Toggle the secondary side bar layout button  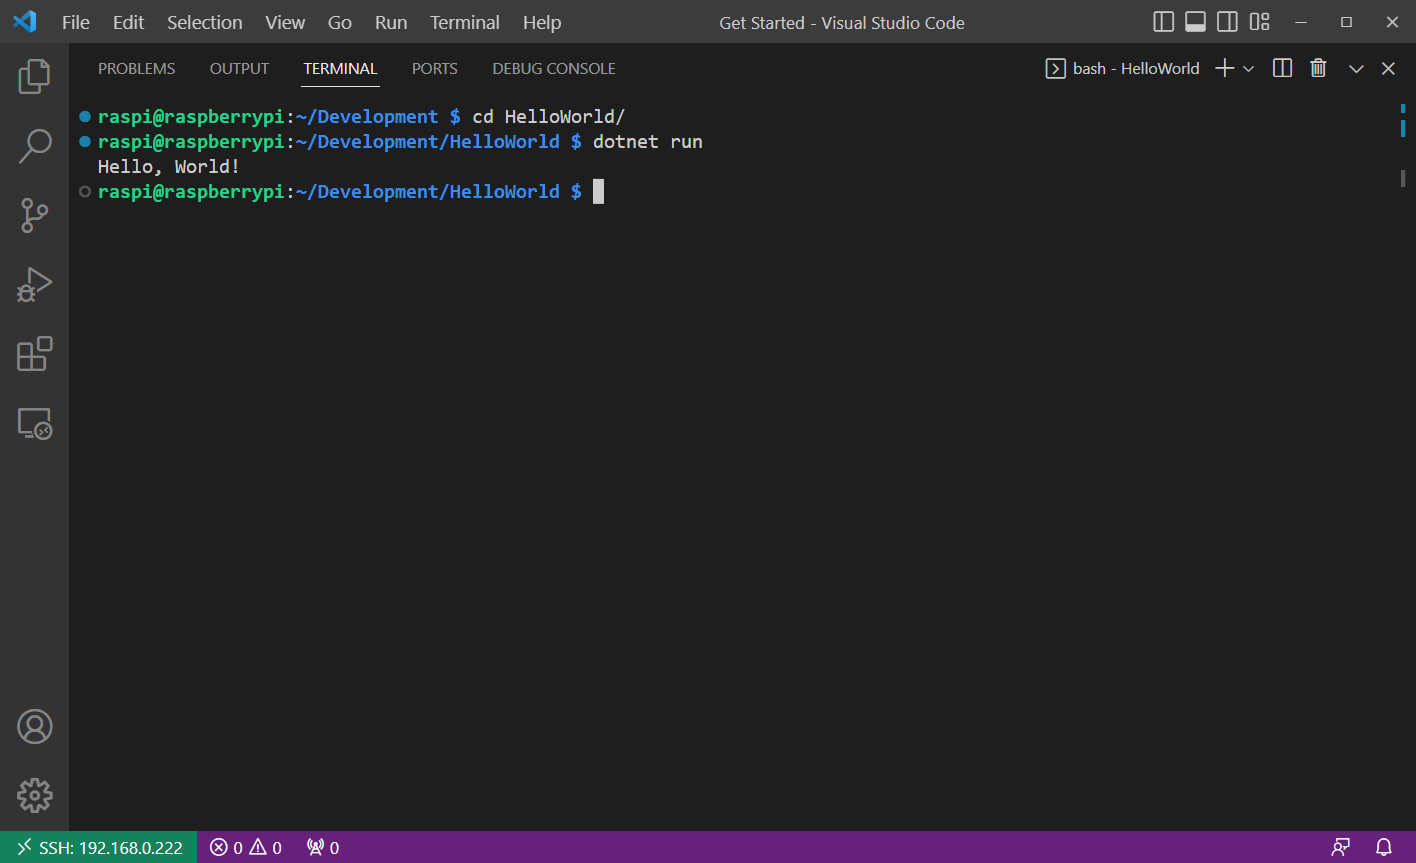tap(1227, 22)
